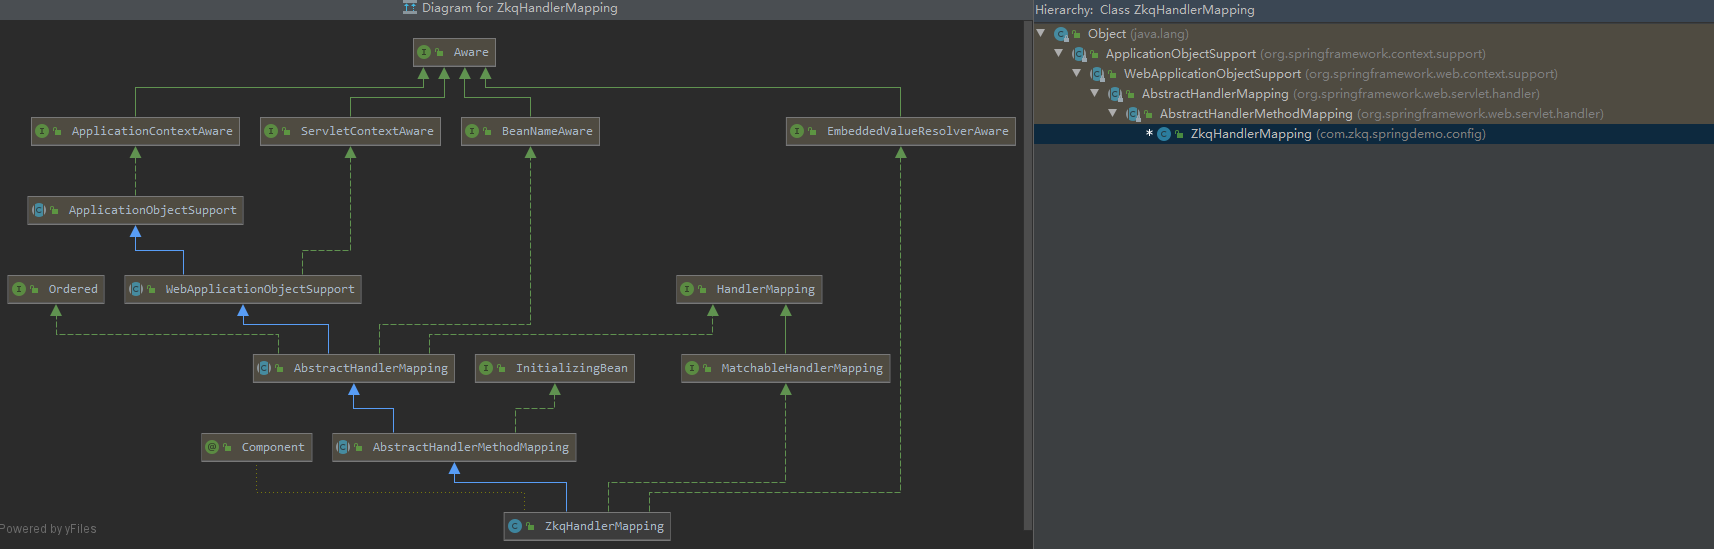Click class icon of AbstractHandlerMapping in hierarchy
The height and width of the screenshot is (549, 1714).
pyautogui.click(x=1116, y=94)
